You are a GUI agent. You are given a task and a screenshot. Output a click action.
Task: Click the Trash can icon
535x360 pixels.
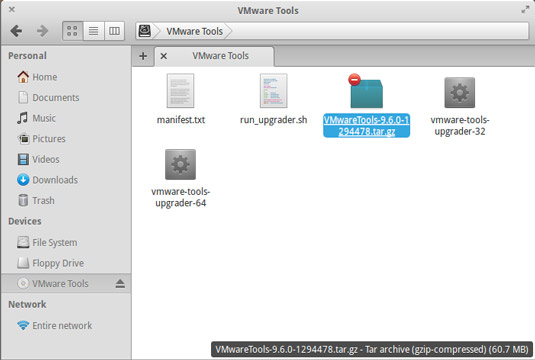23,200
